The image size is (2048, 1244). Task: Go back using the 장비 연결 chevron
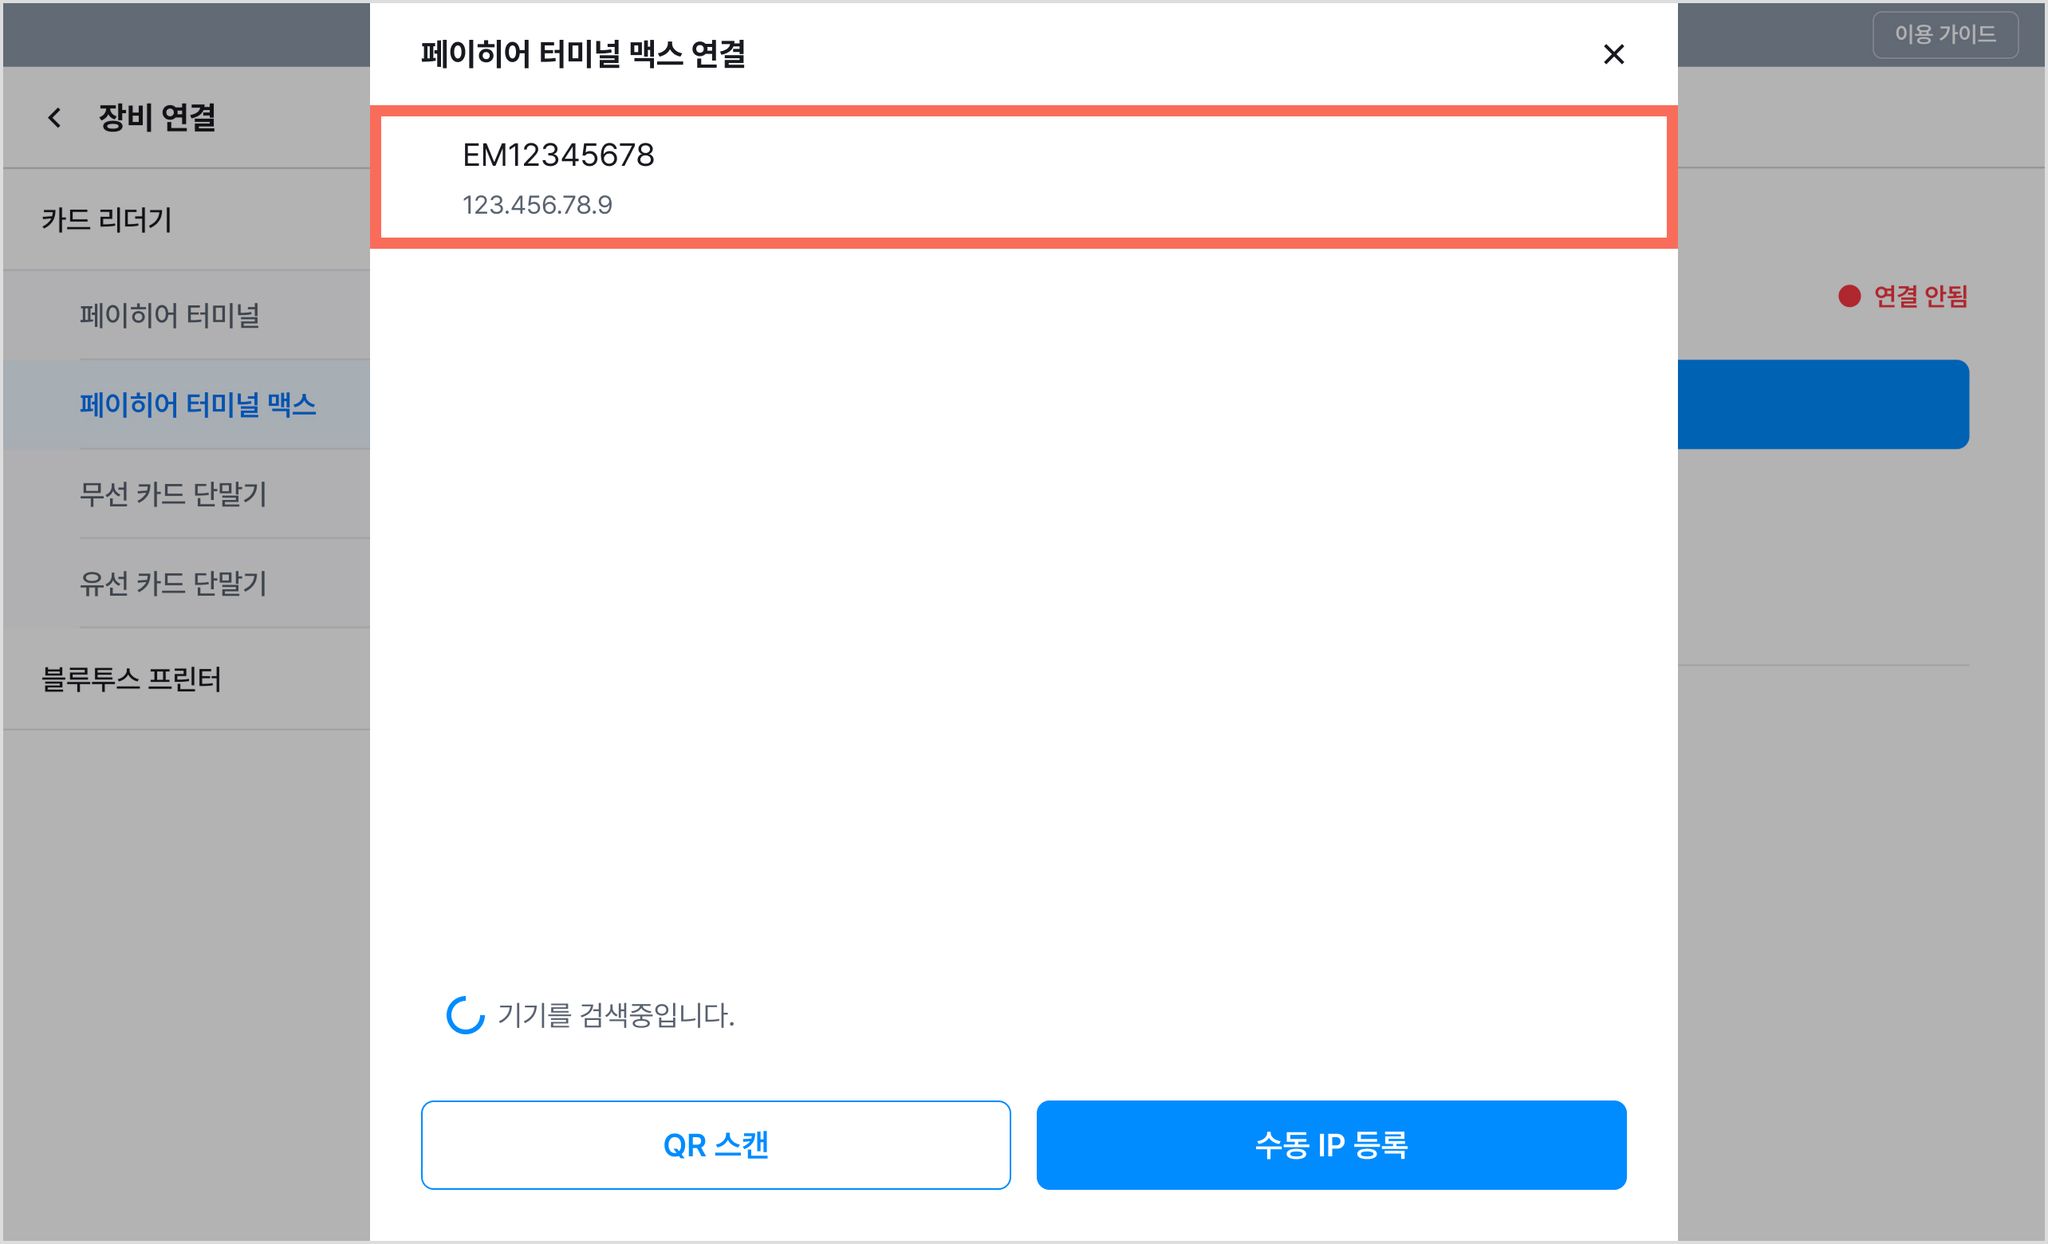(55, 118)
